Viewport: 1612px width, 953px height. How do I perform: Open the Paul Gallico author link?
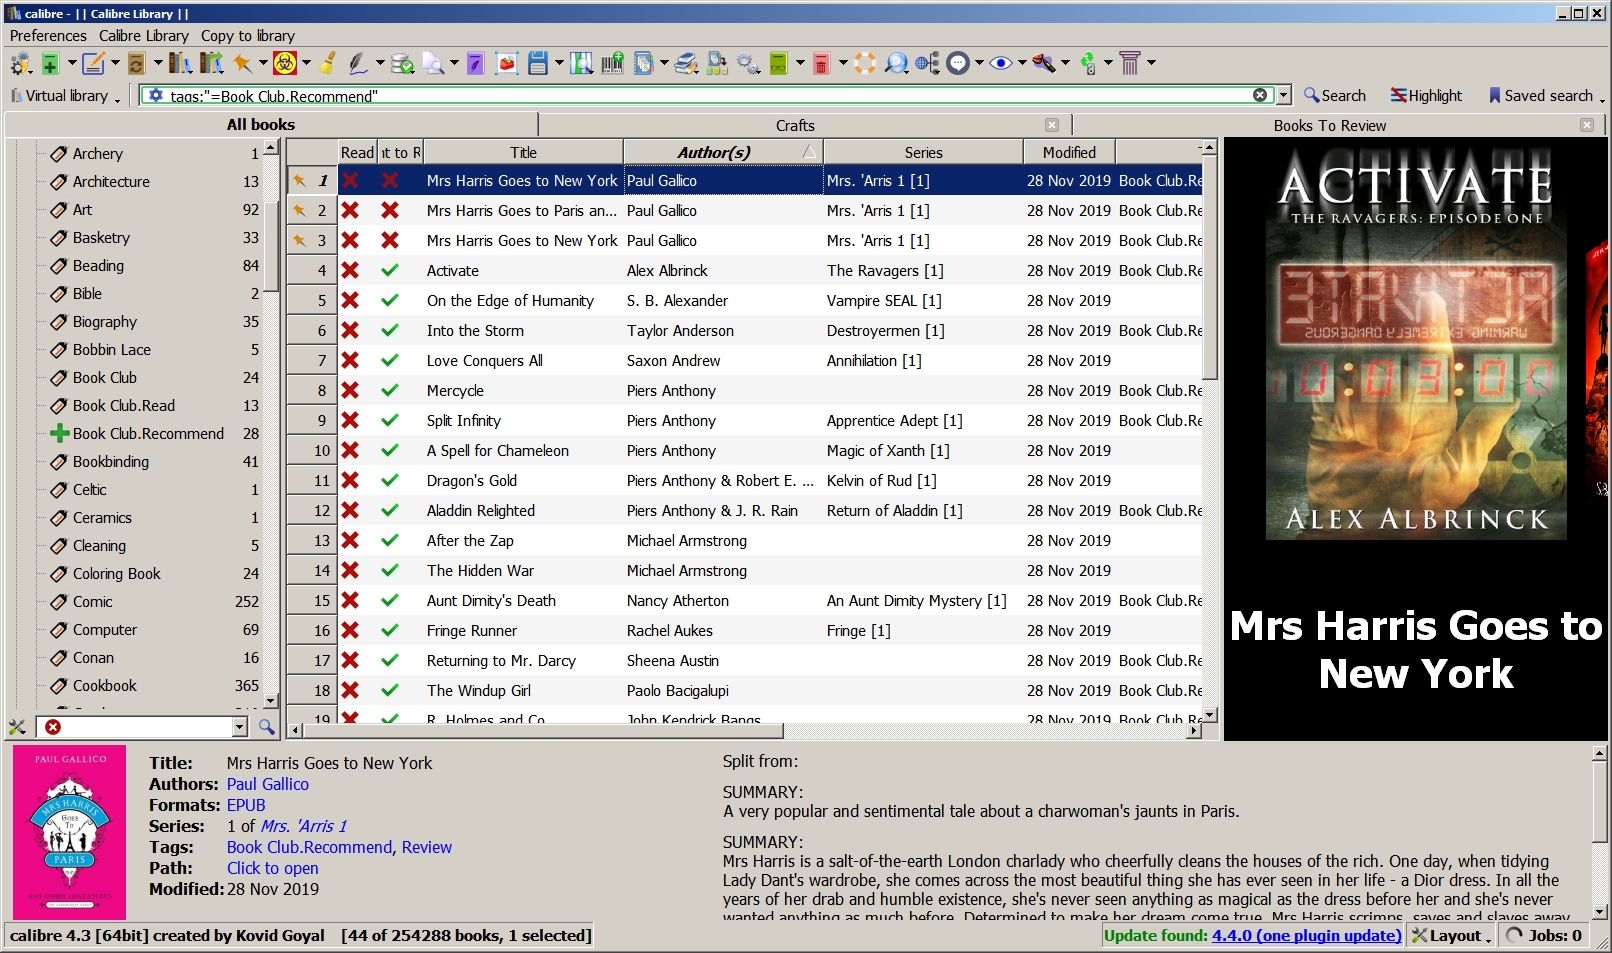(x=268, y=785)
